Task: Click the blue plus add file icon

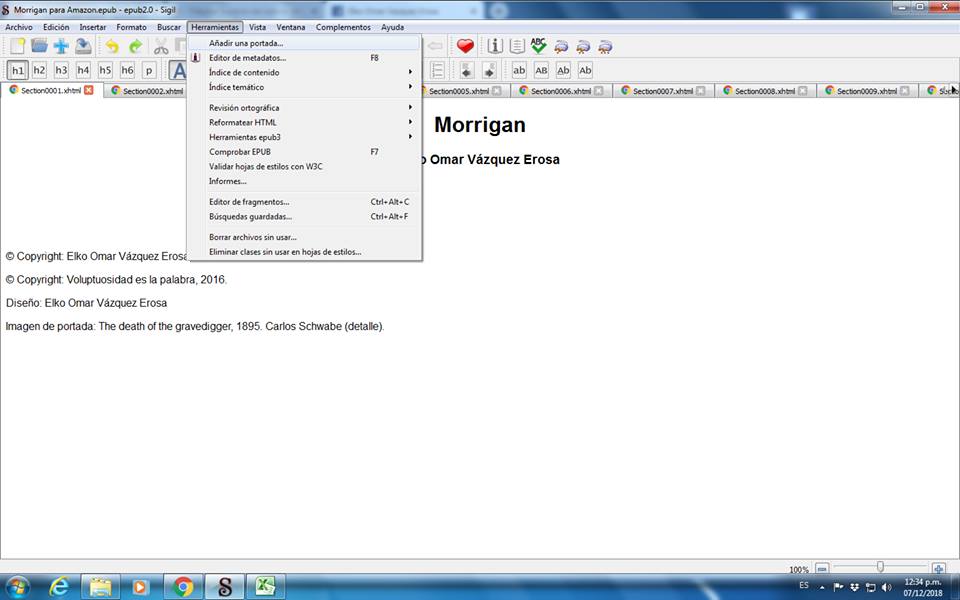Action: click(x=61, y=46)
